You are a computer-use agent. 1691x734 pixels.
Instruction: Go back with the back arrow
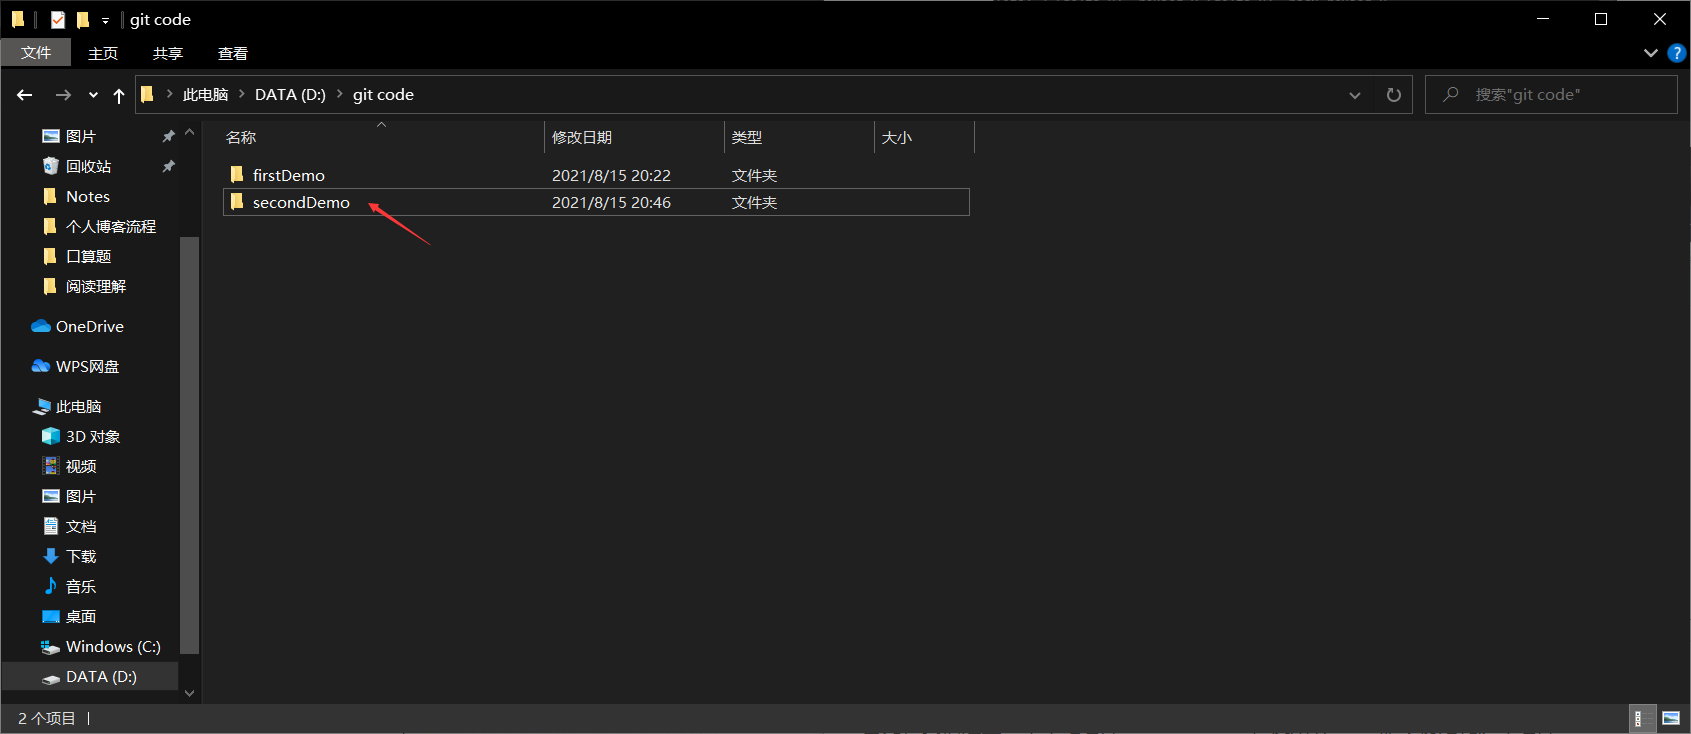[25, 95]
